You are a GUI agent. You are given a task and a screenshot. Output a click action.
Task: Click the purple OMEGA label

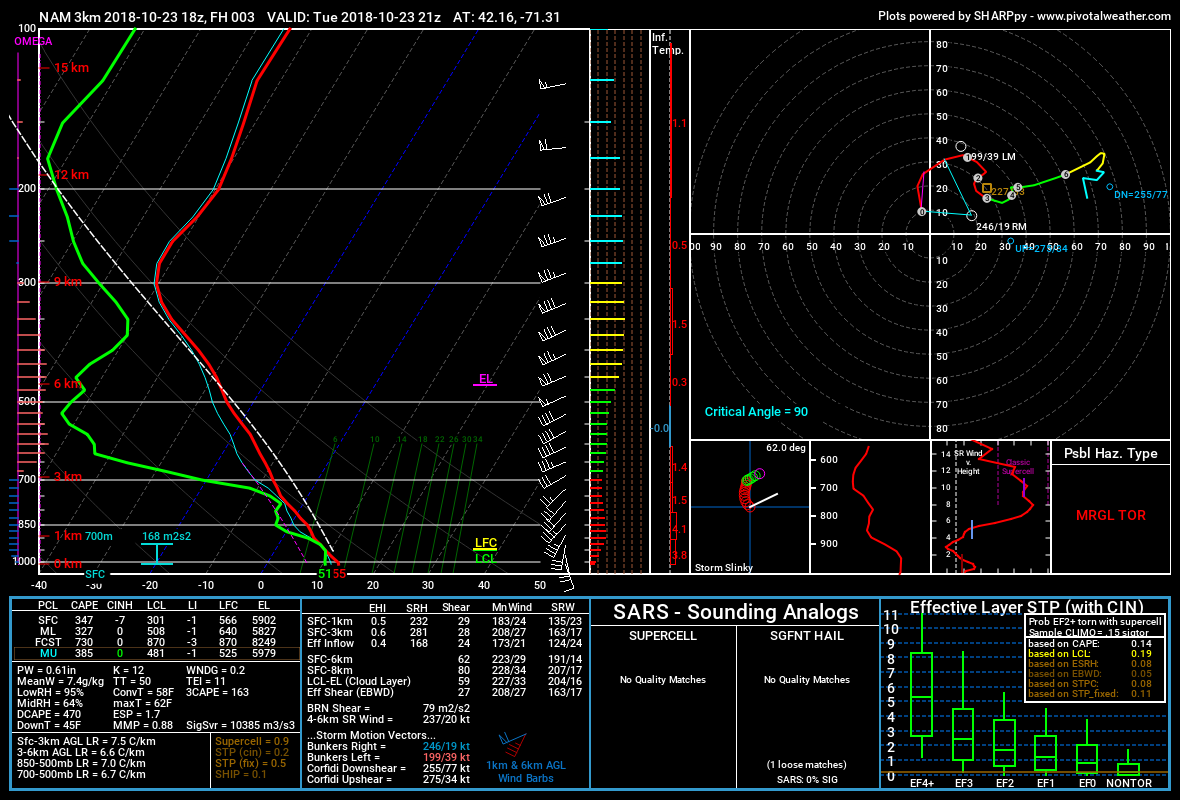33,41
